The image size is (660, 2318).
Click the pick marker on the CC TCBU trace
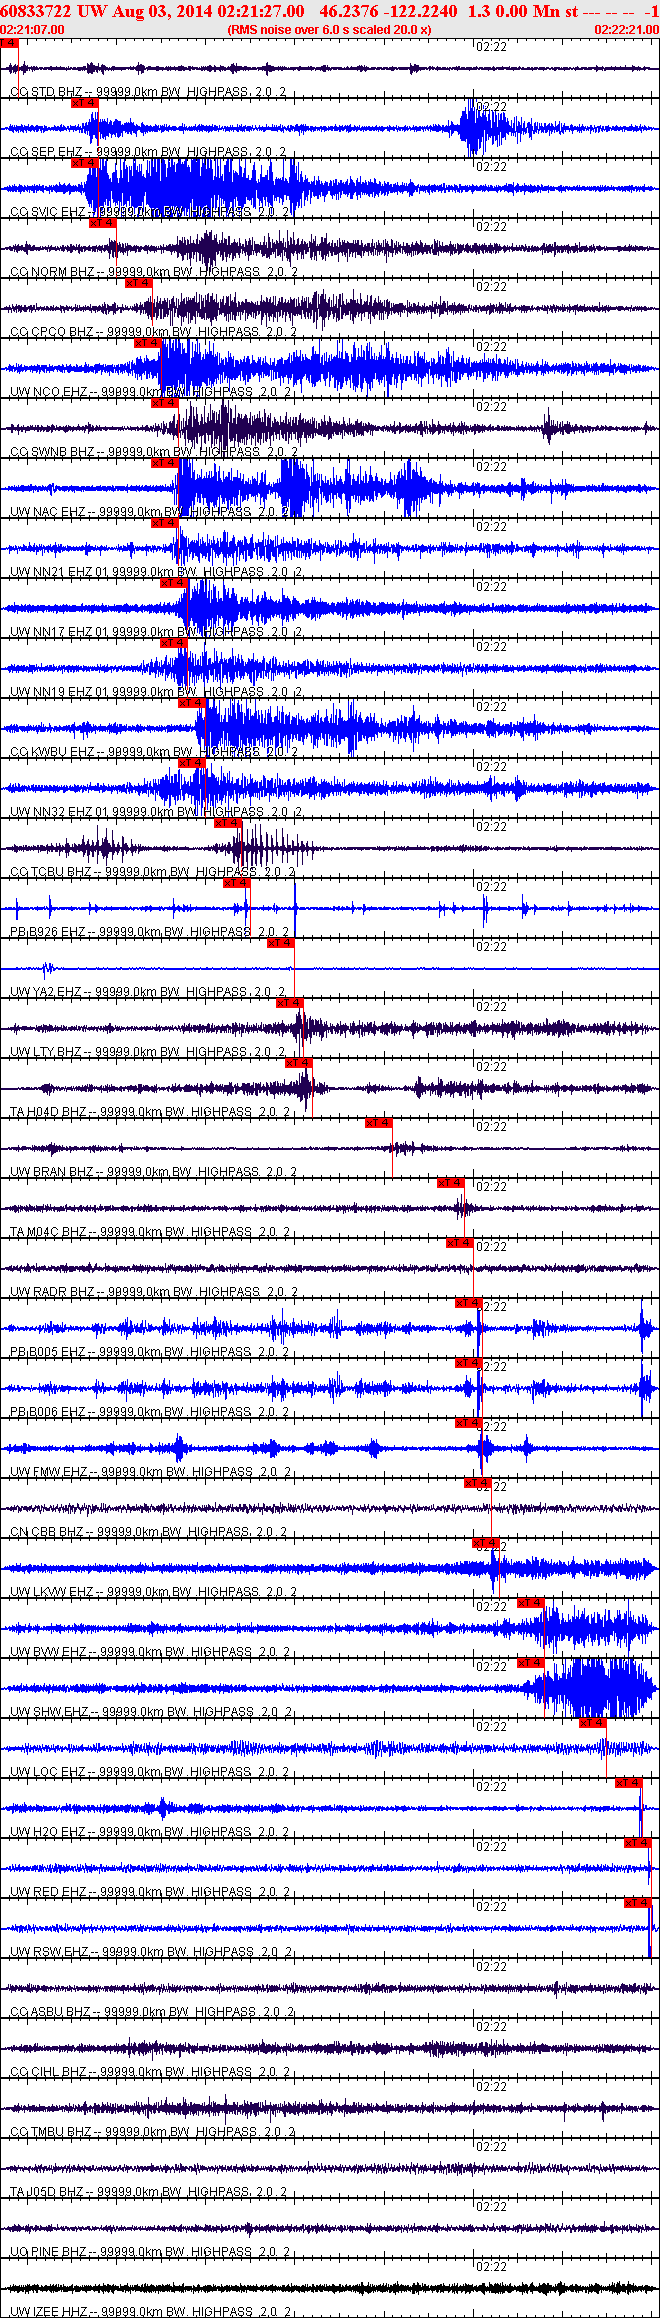228,823
